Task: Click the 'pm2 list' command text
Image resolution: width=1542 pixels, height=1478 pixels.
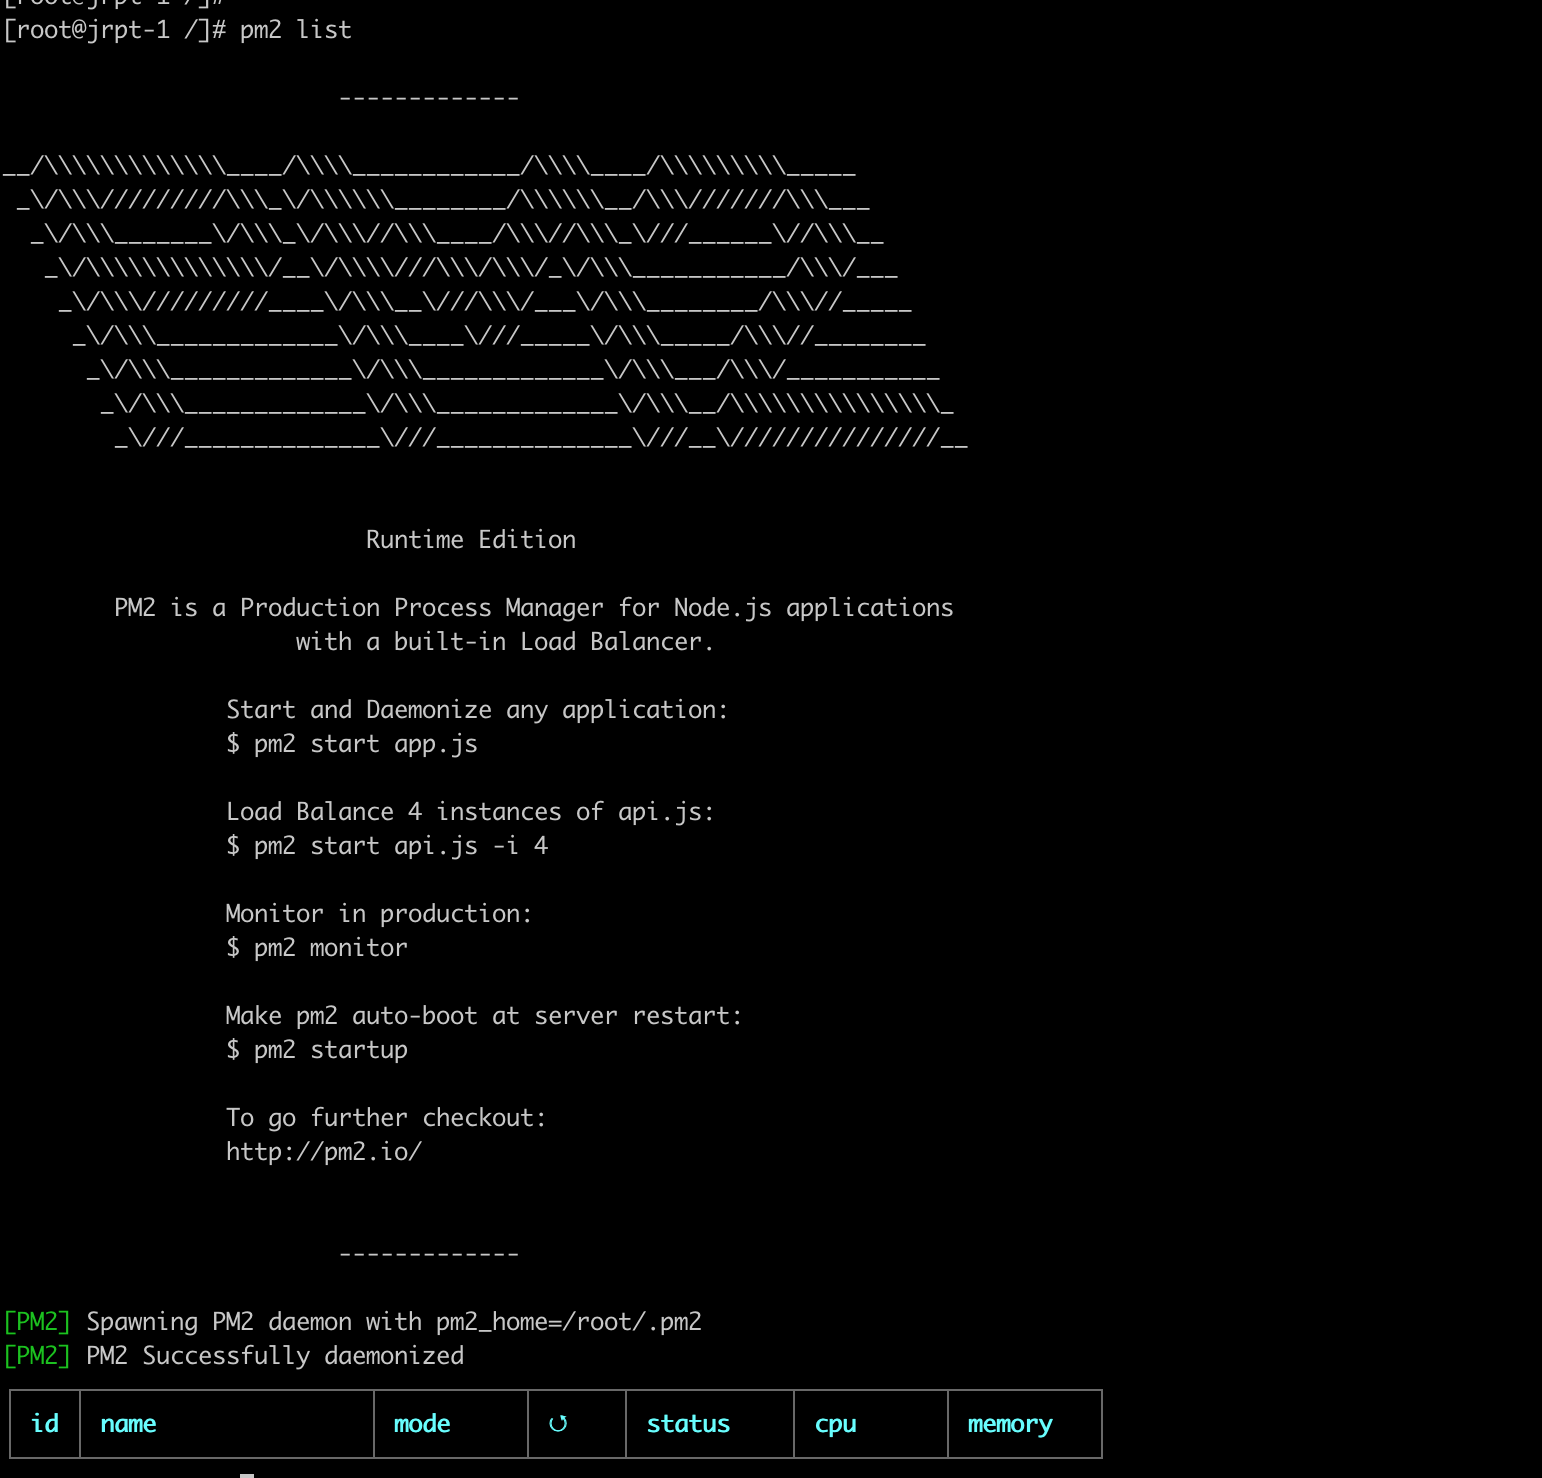Action: coord(296,30)
